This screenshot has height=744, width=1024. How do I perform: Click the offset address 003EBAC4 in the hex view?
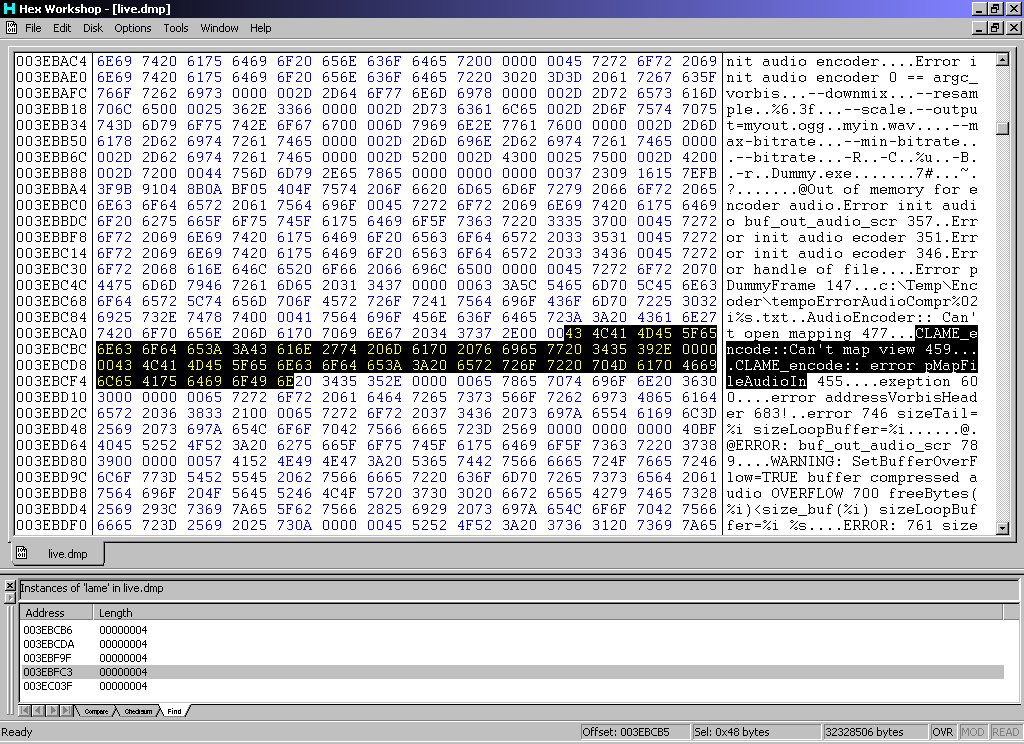point(52,61)
